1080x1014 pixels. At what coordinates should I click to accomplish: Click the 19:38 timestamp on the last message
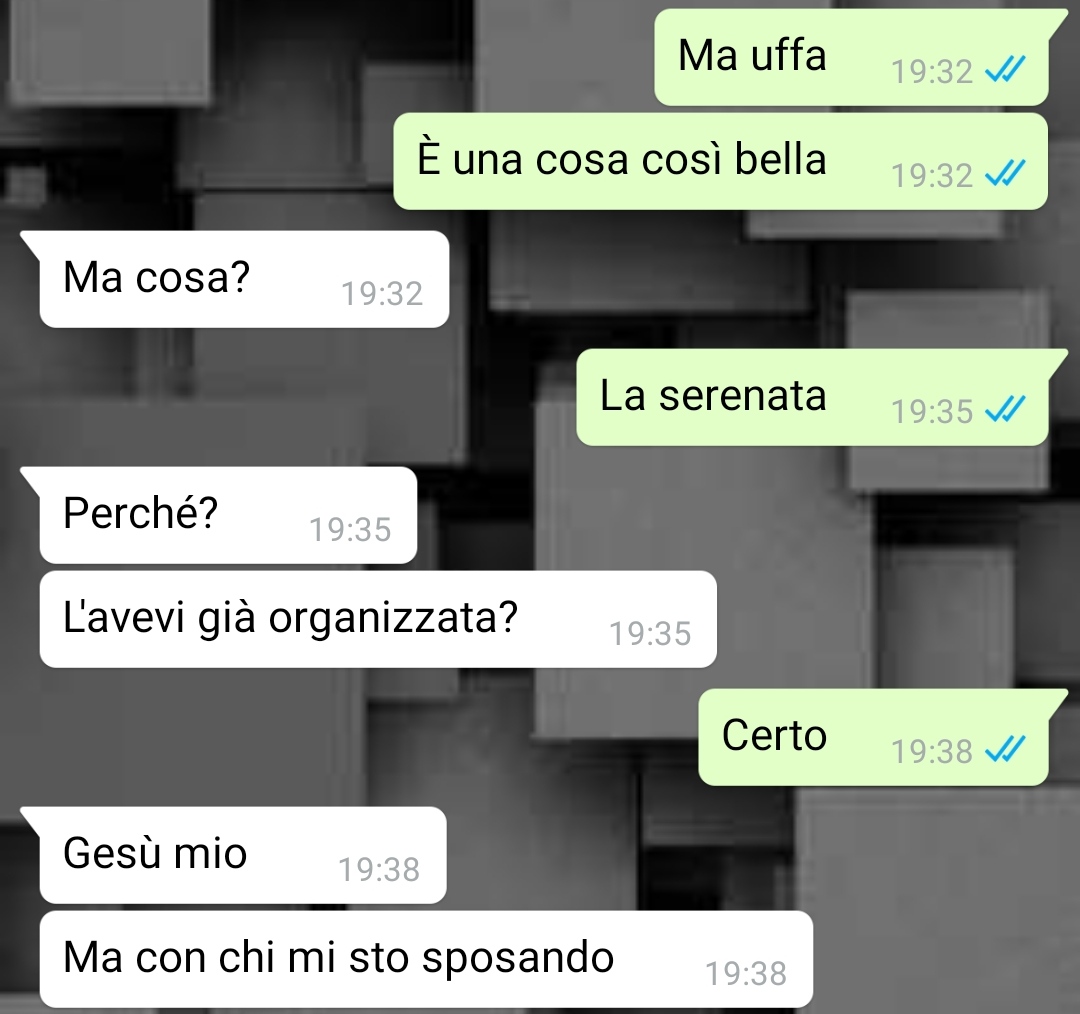point(746,974)
